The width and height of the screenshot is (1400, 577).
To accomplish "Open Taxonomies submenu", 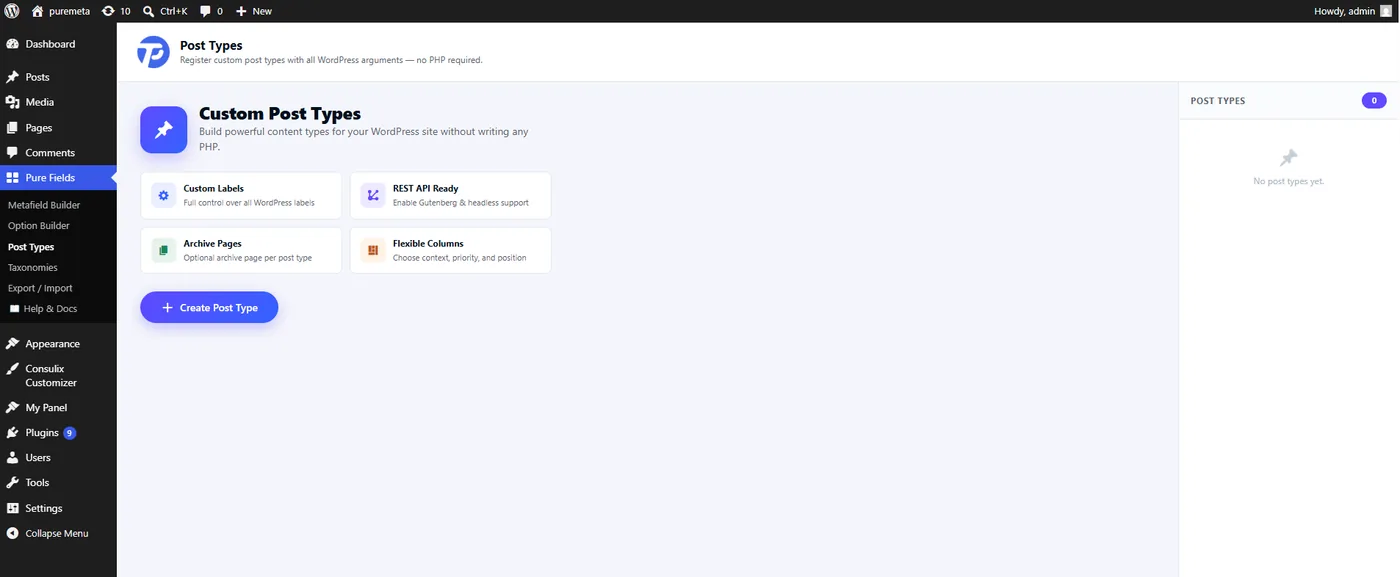I will click(x=33, y=268).
